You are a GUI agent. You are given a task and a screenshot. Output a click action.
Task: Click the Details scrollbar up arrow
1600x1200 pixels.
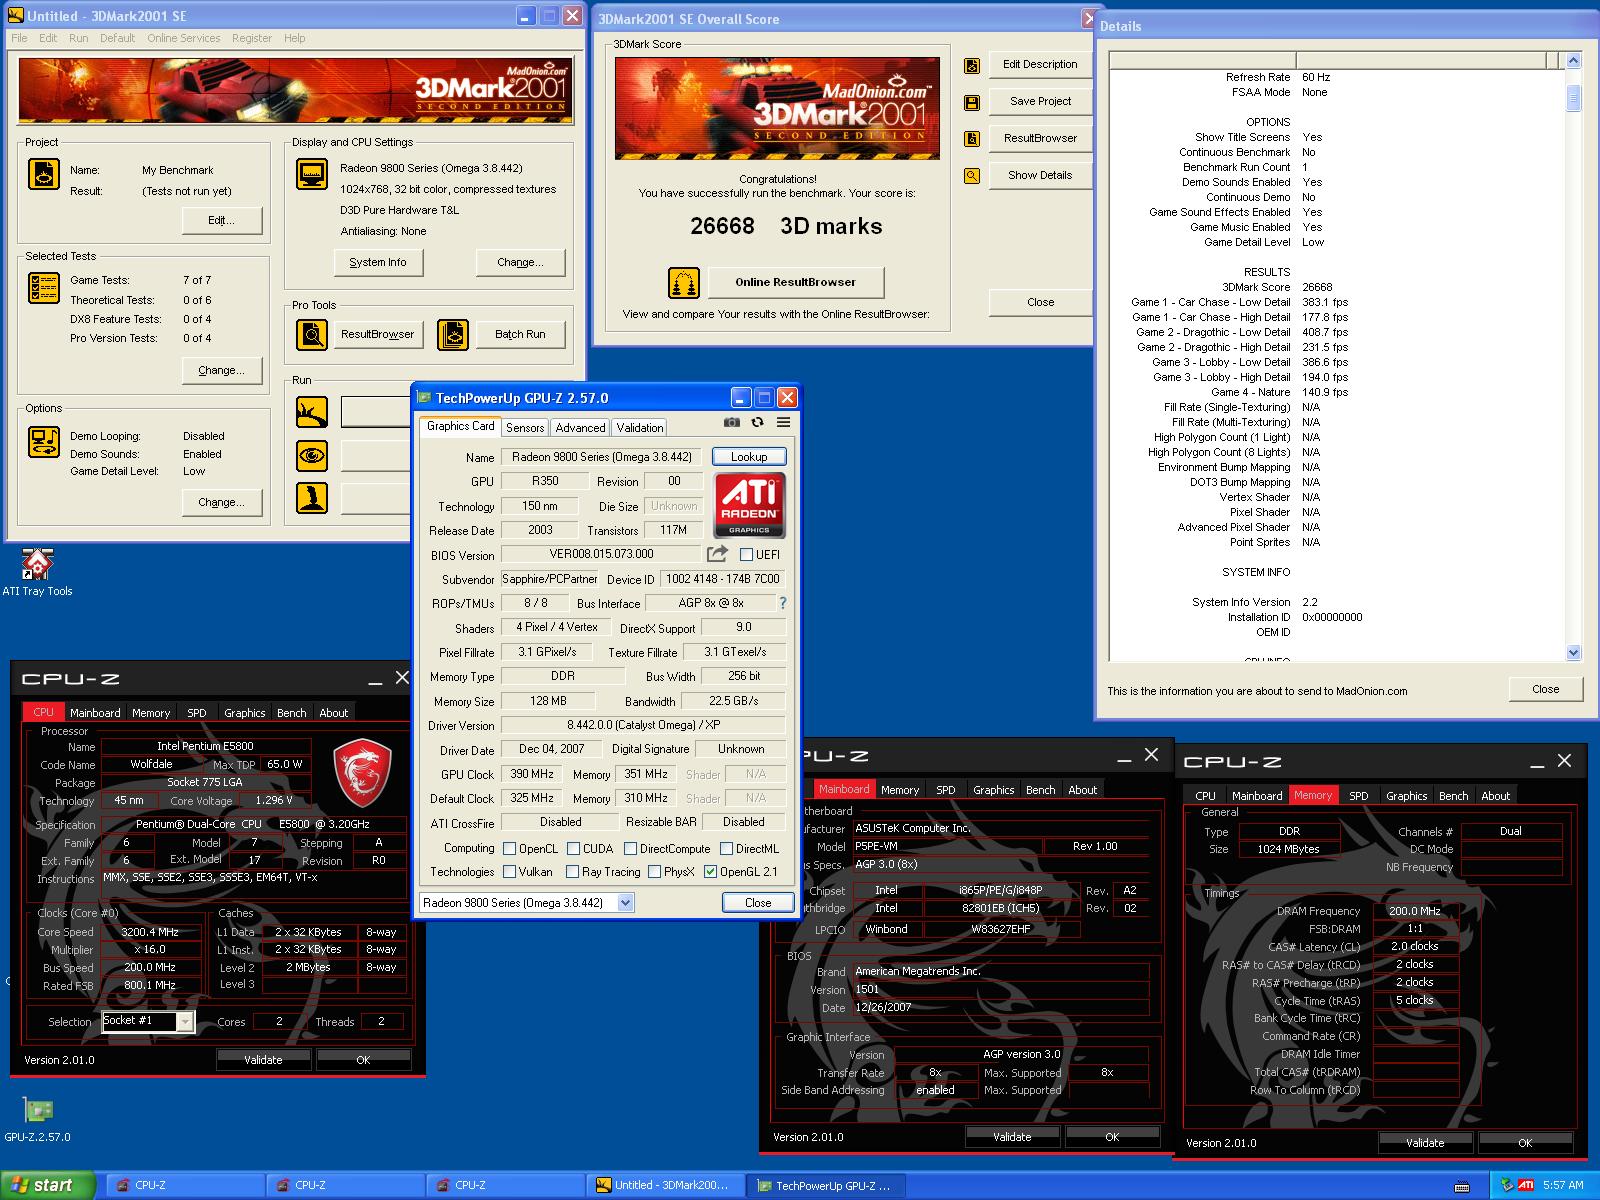coord(1573,61)
